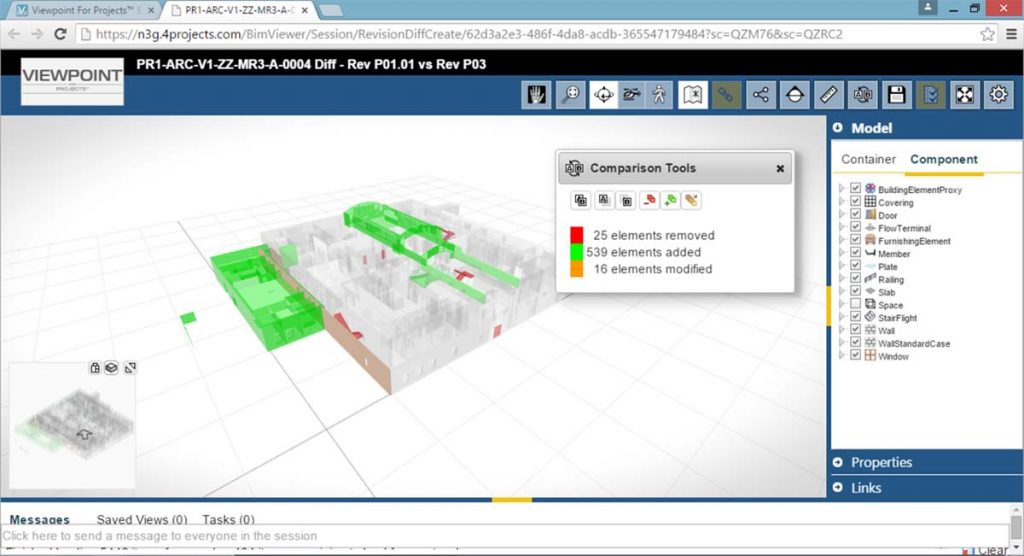Click the green added-elements swatch

point(577,252)
